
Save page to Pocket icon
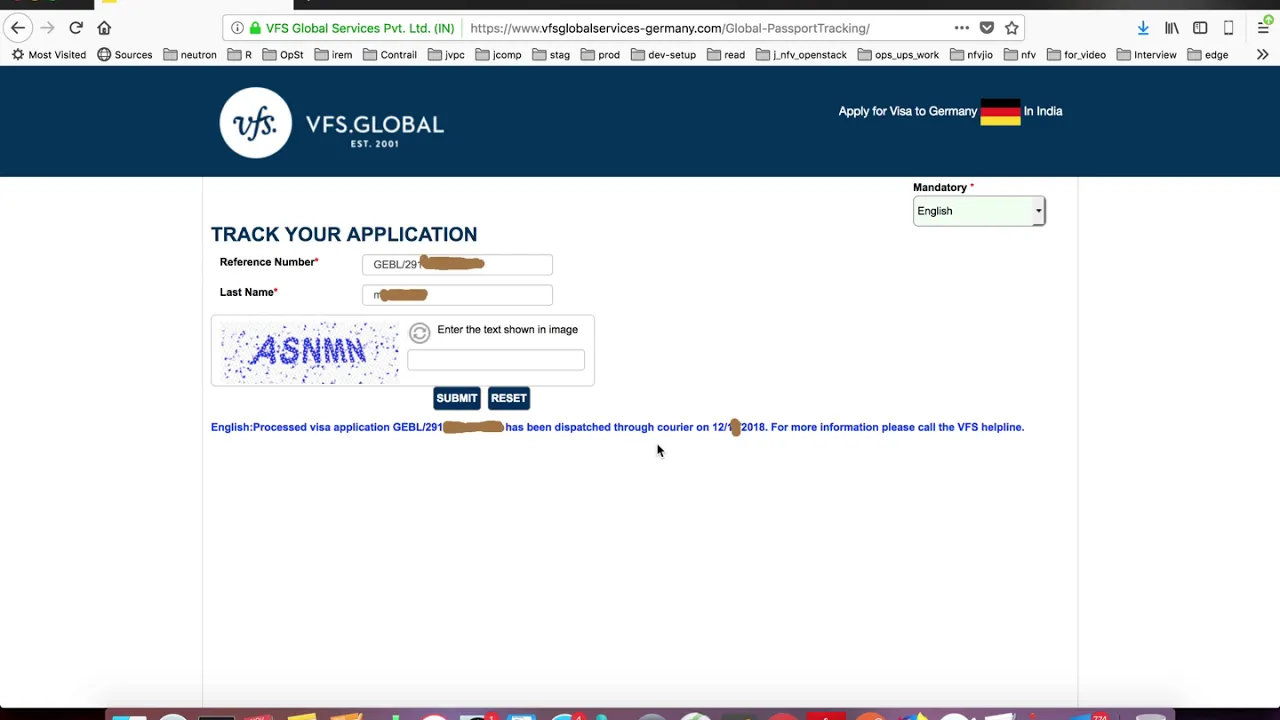[x=987, y=28]
